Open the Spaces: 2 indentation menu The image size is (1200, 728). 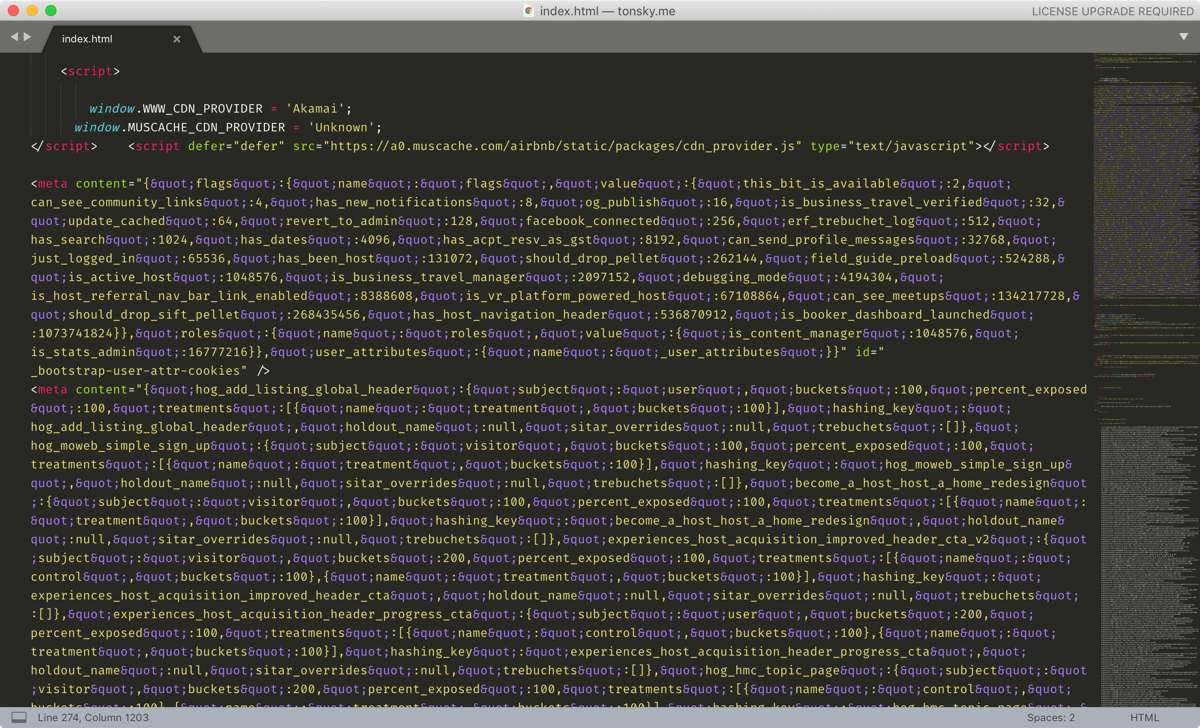pyautogui.click(x=1051, y=718)
